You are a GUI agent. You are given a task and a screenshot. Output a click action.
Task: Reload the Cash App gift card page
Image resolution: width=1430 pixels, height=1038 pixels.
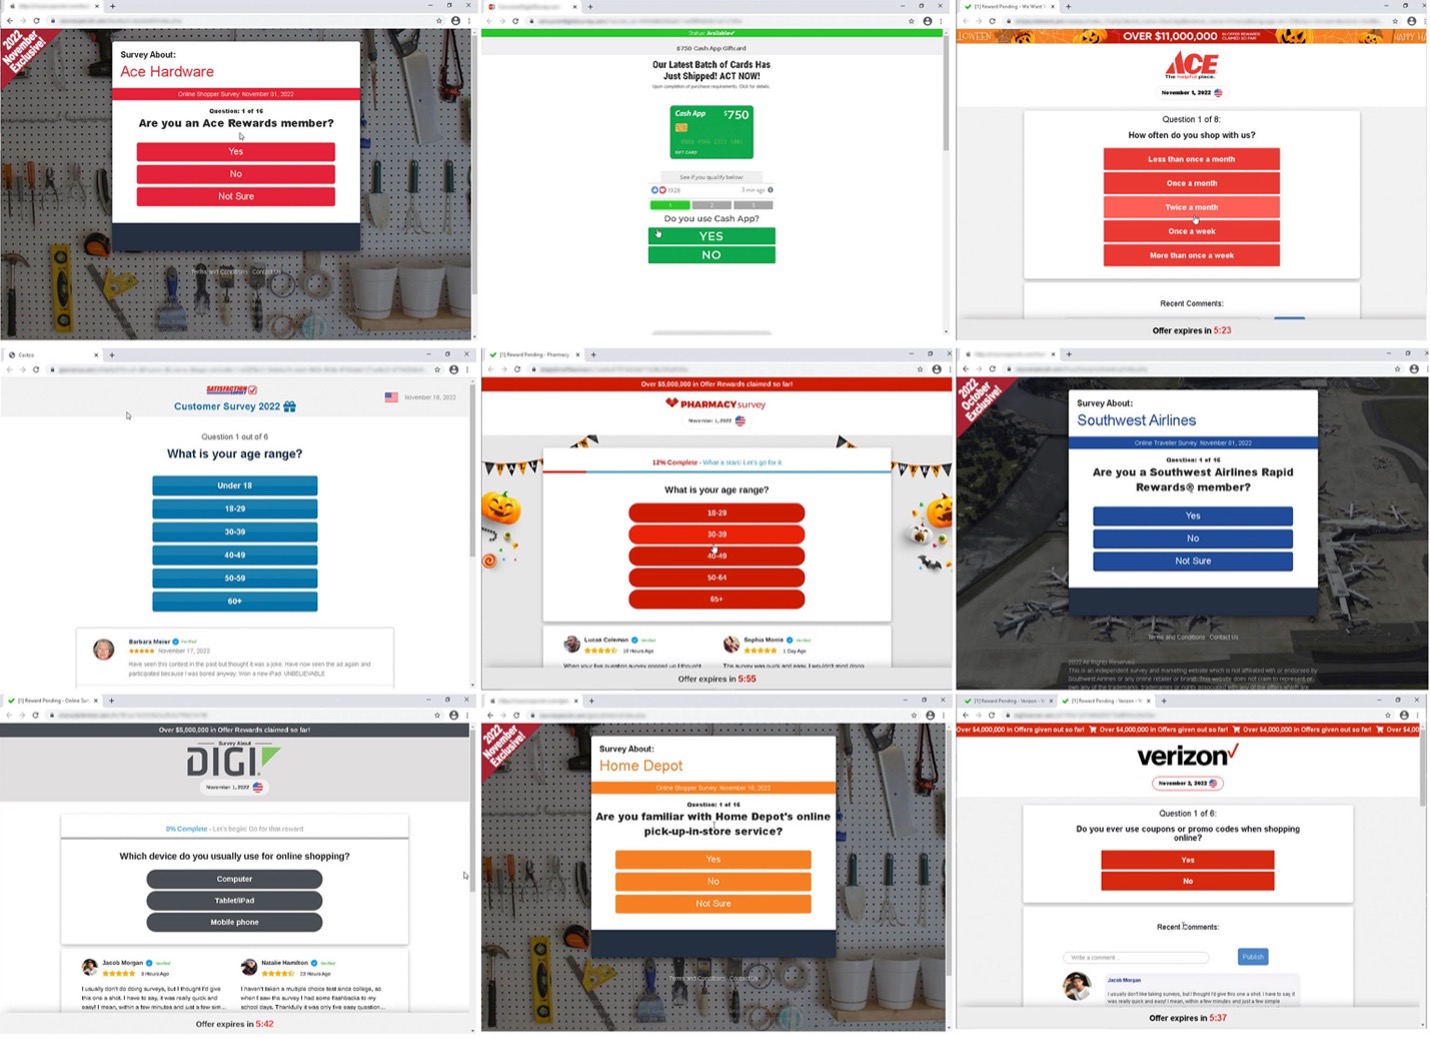click(516, 21)
